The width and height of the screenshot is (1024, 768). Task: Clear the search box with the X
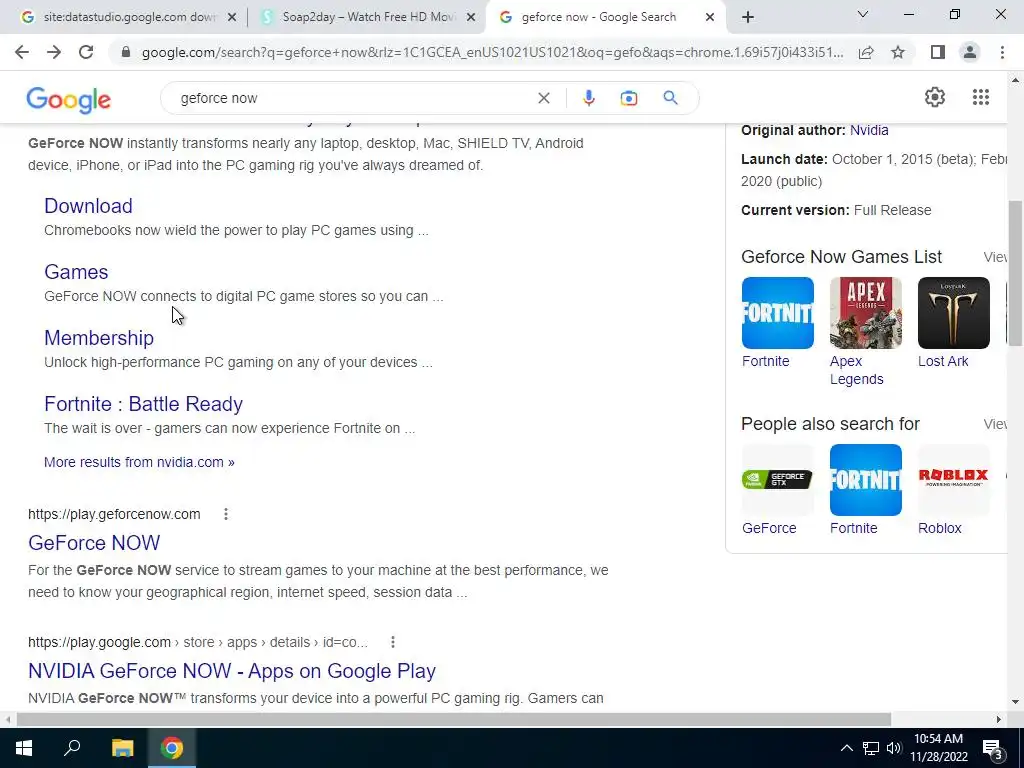[543, 98]
